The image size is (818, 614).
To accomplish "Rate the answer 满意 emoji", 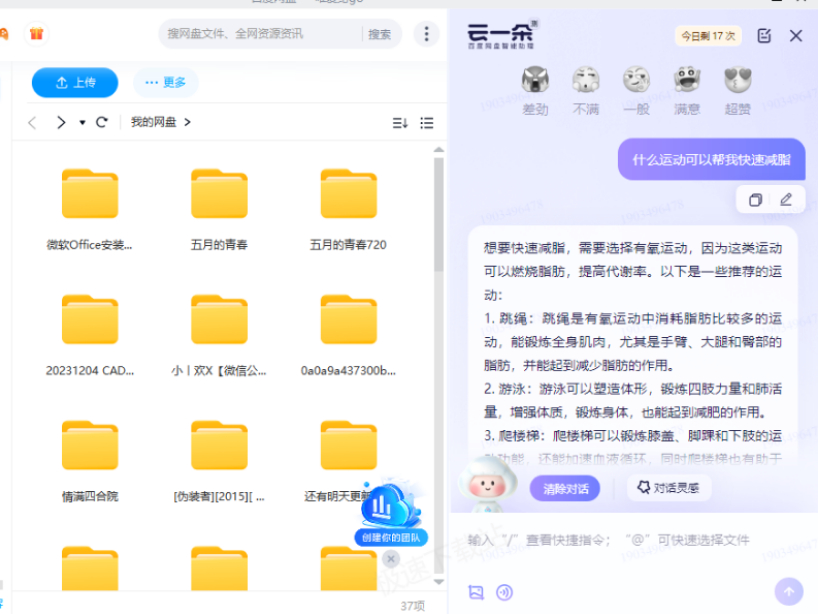I will 687,90.
